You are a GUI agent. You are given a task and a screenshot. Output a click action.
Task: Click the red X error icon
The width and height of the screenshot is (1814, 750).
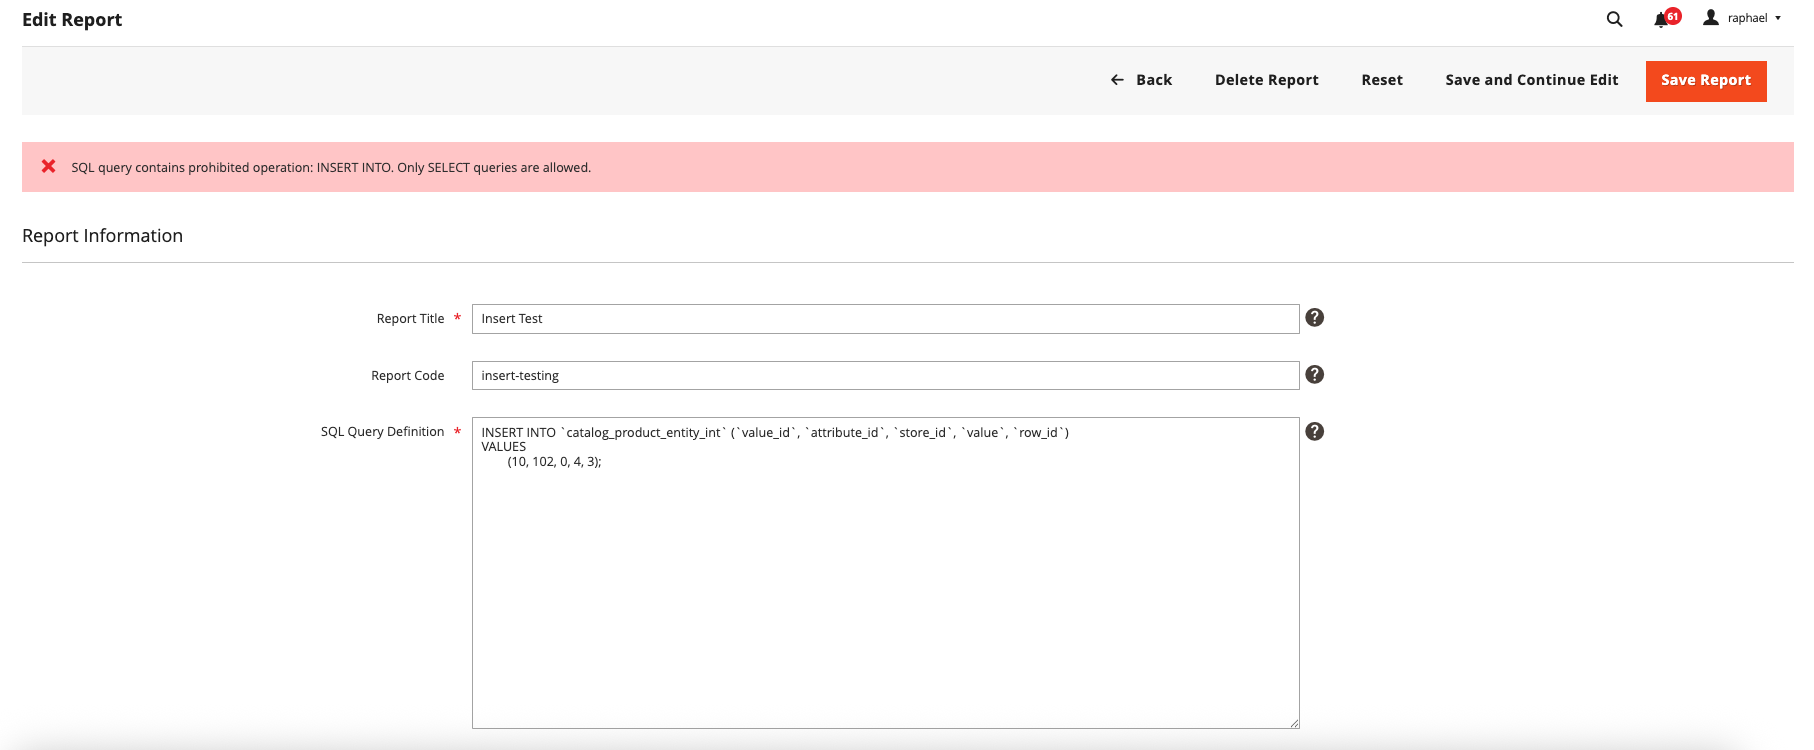coord(48,167)
